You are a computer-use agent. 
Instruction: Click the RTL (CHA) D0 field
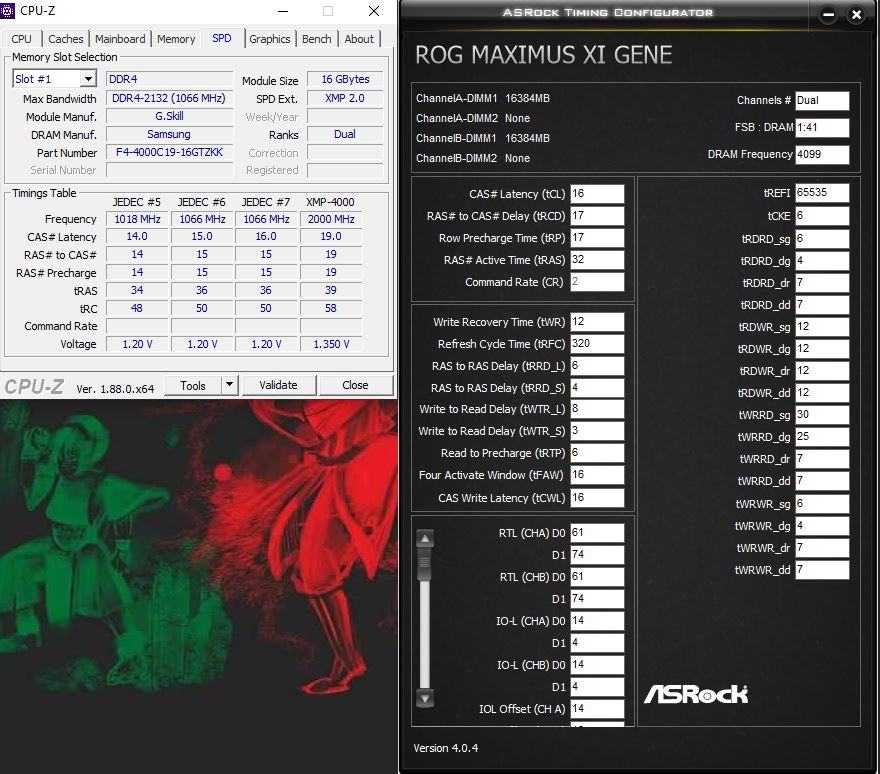click(x=597, y=533)
